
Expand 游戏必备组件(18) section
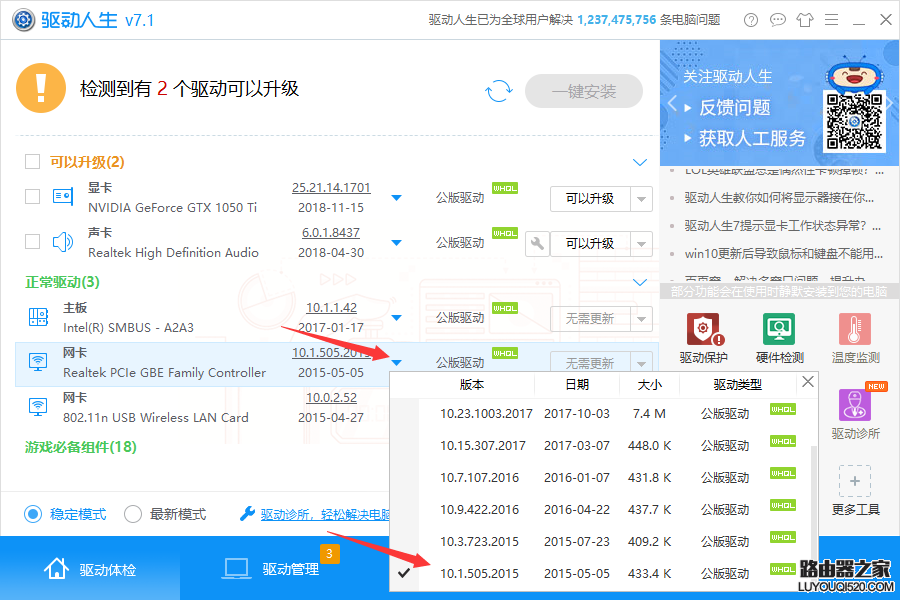80,447
